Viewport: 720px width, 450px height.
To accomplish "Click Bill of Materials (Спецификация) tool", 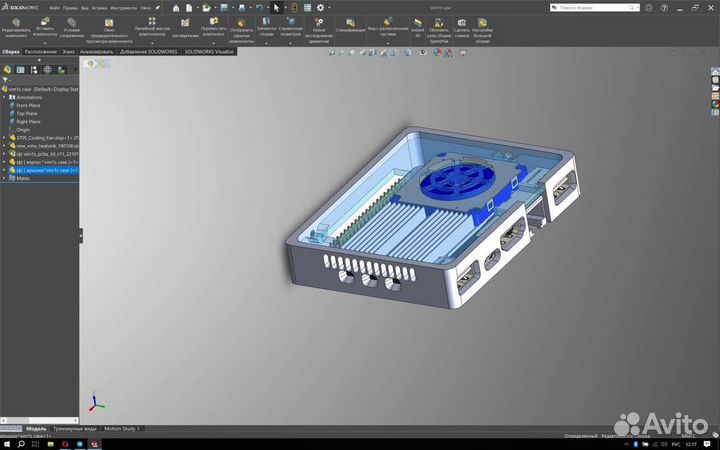I will click(x=350, y=26).
